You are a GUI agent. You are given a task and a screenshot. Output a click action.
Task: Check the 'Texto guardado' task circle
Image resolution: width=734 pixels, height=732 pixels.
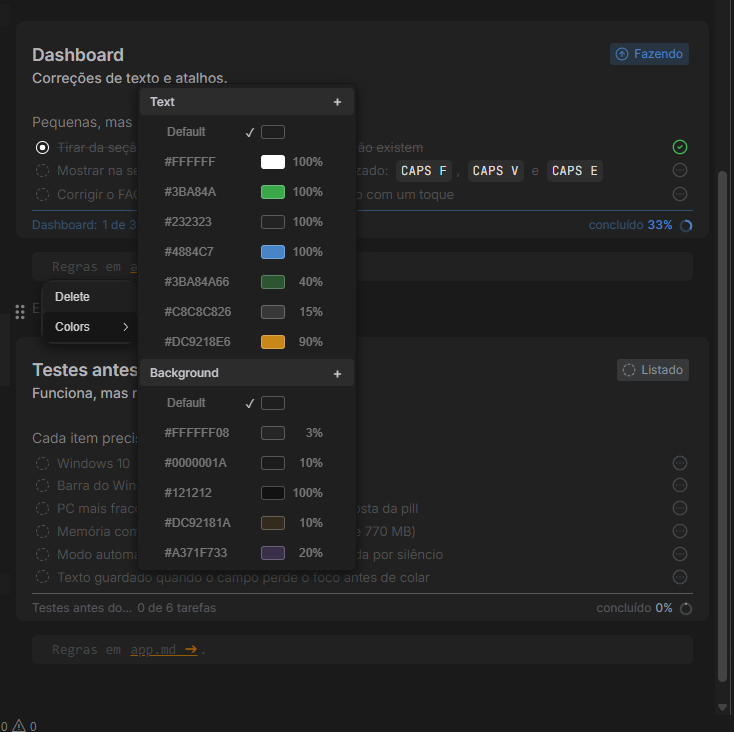pyautogui.click(x=43, y=577)
